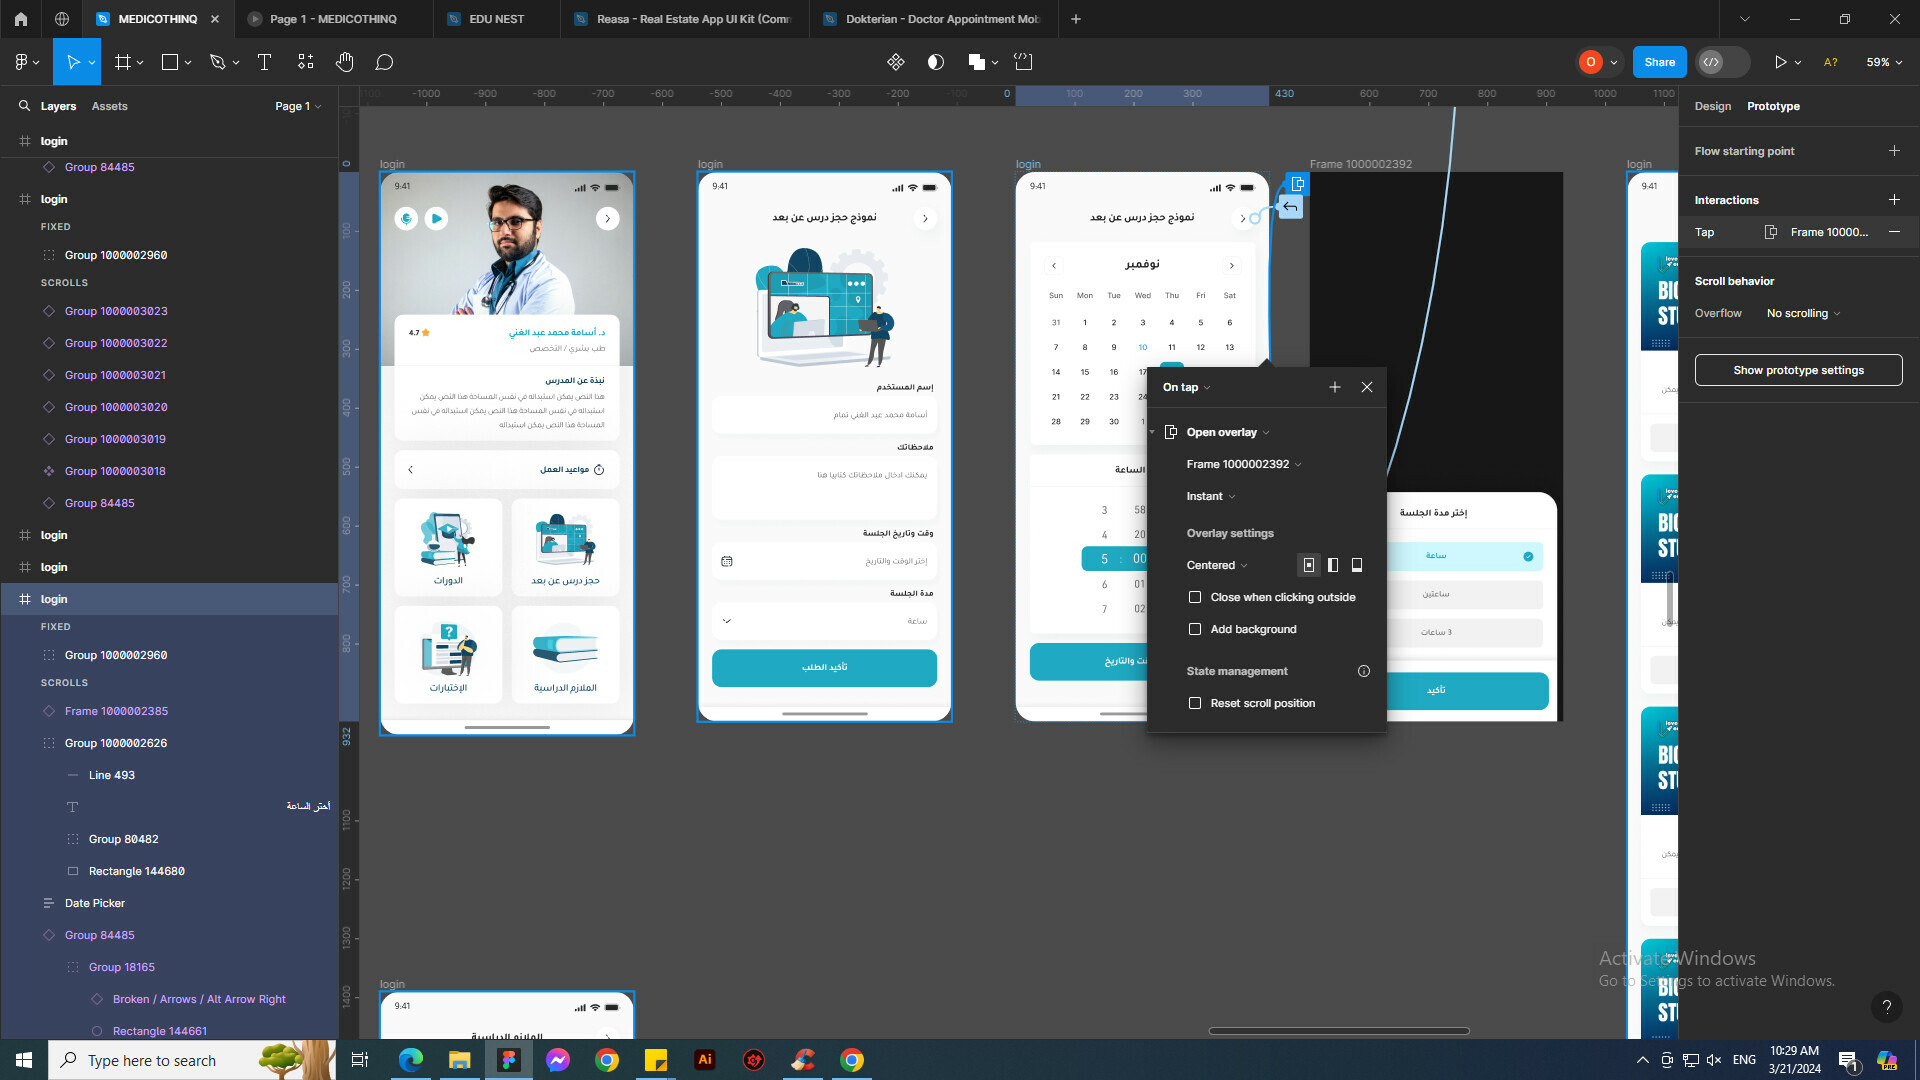Enable Add background checkbox
Viewport: 1920px width, 1080px height.
[x=1194, y=629]
